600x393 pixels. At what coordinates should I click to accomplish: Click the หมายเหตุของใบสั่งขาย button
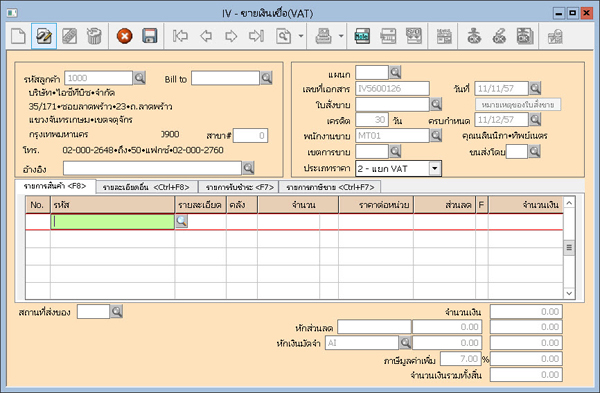coord(518,104)
